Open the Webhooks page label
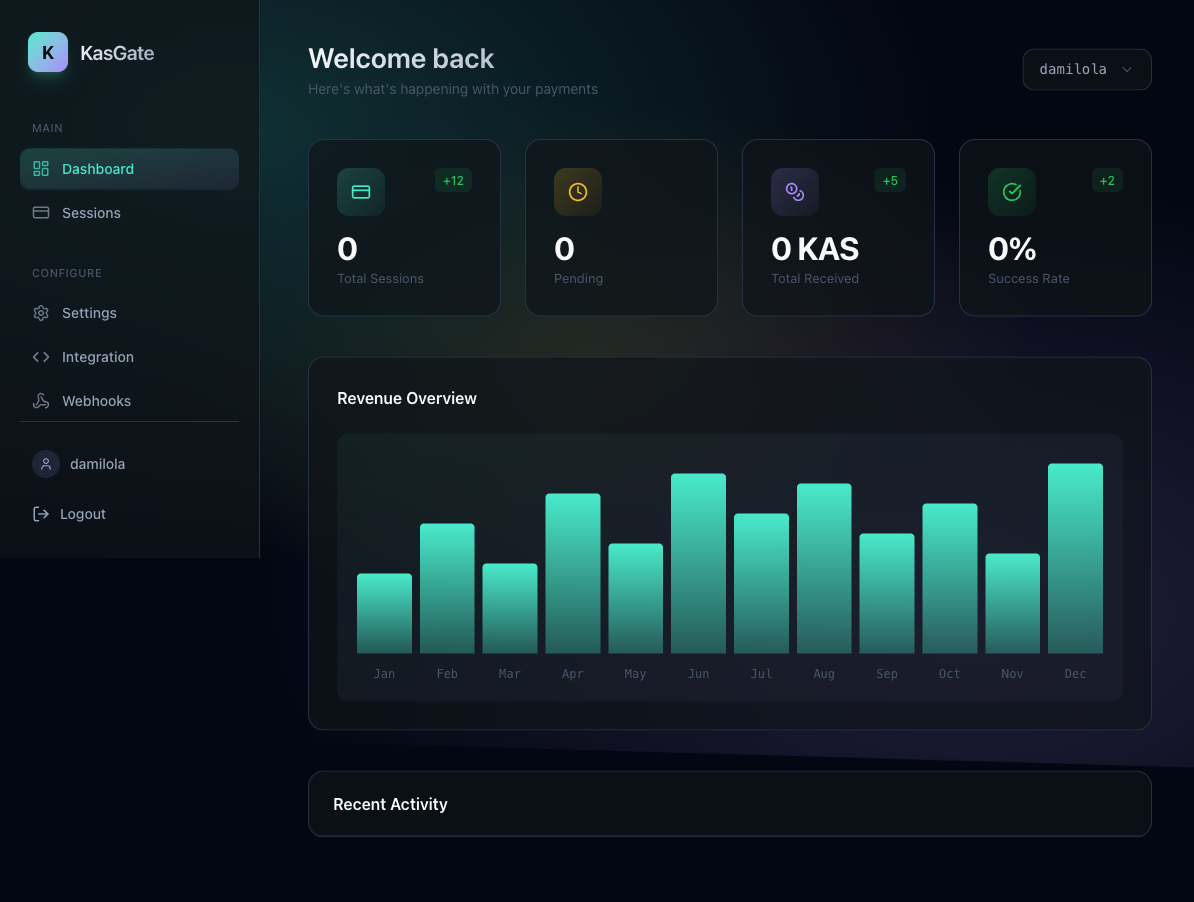The height and width of the screenshot is (902, 1194). coord(97,401)
